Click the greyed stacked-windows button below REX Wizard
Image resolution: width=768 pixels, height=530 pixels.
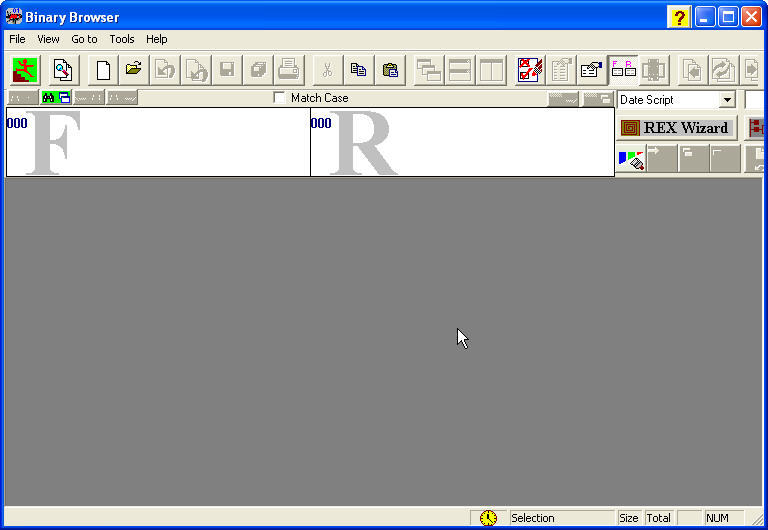coord(693,159)
